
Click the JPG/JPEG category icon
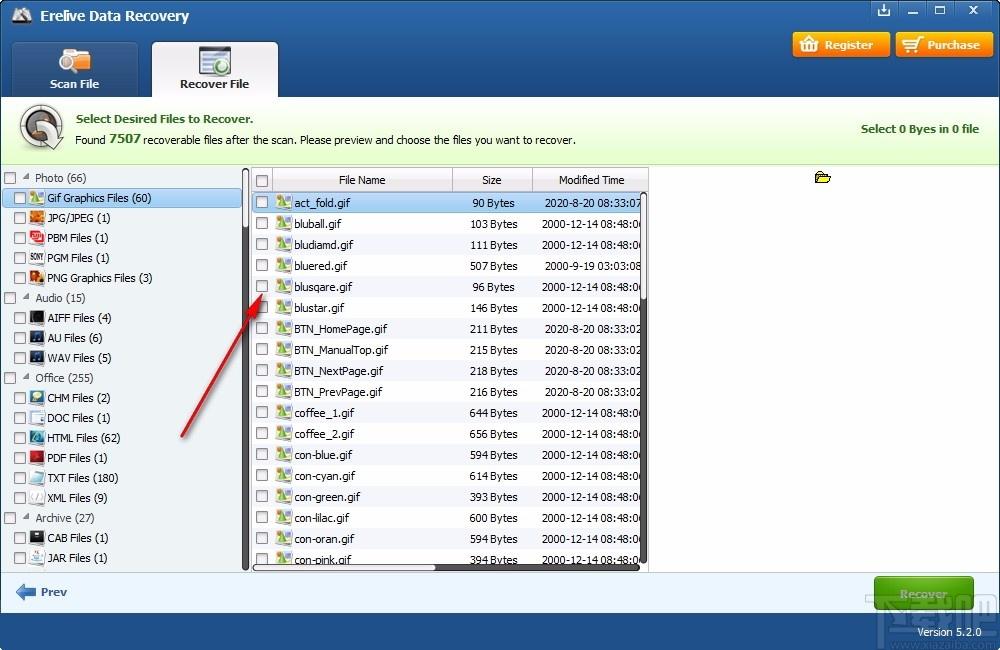[37, 218]
